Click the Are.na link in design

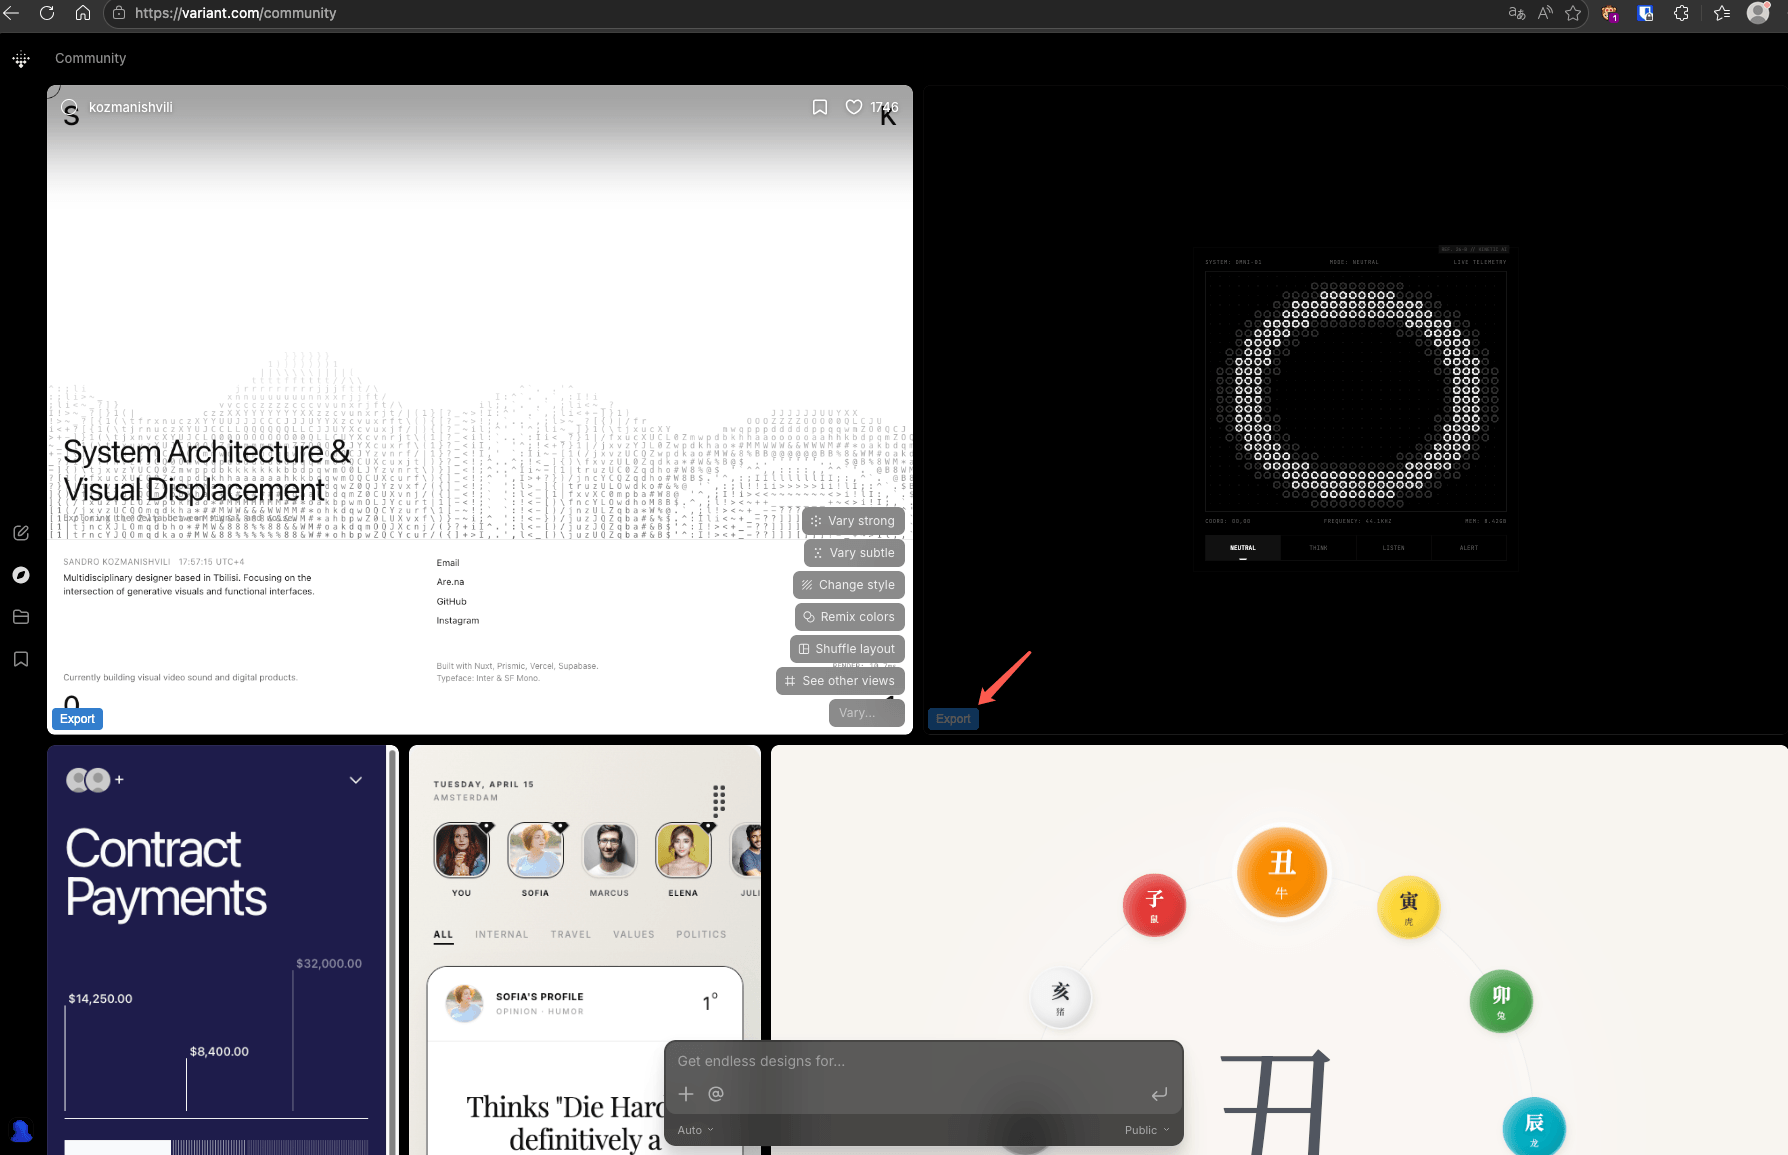(x=450, y=582)
